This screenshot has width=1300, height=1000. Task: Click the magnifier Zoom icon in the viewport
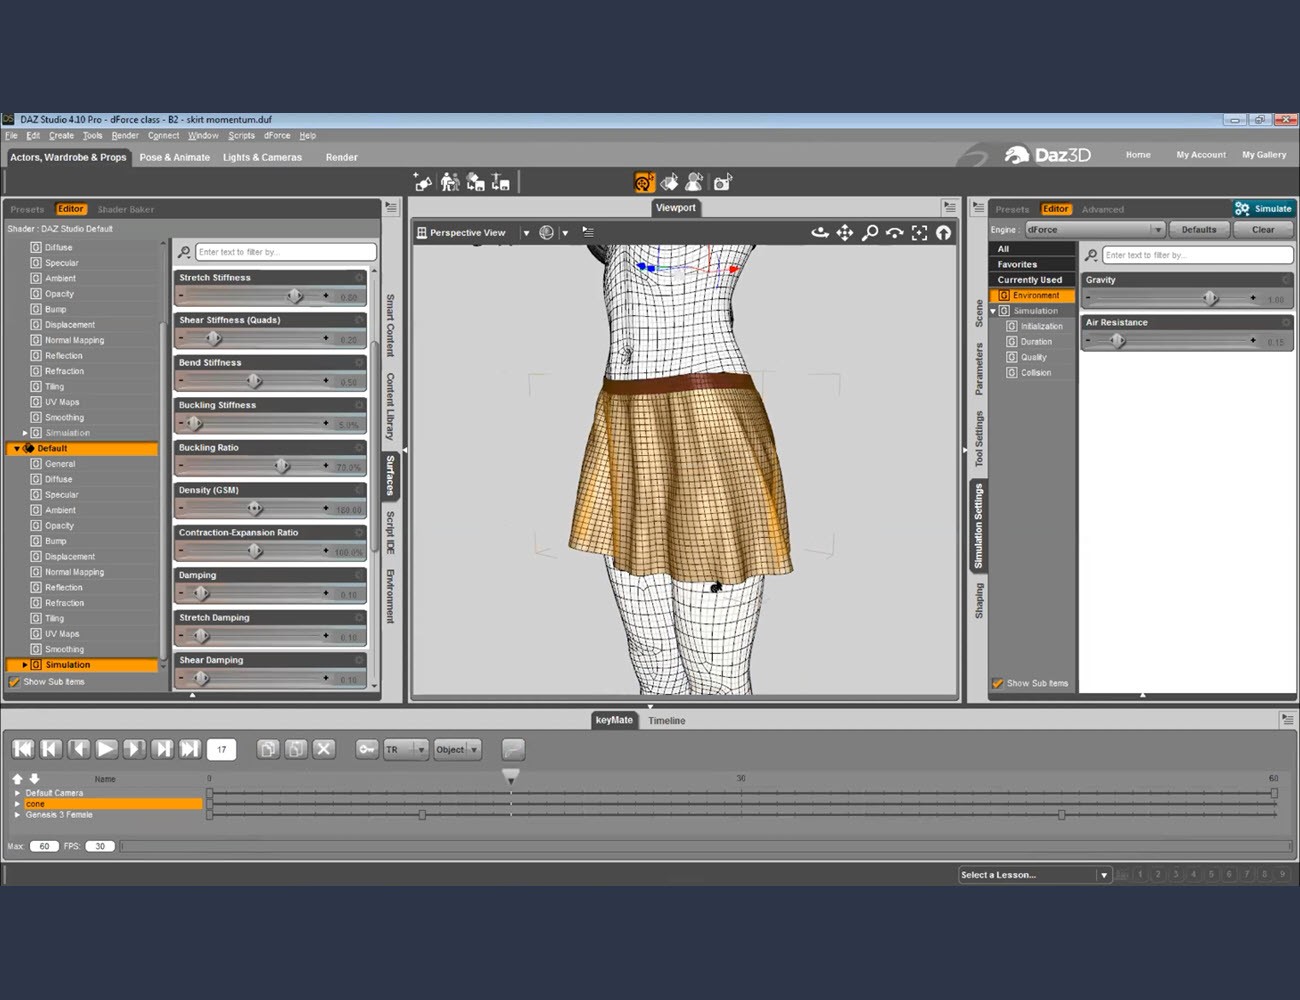[x=869, y=232]
